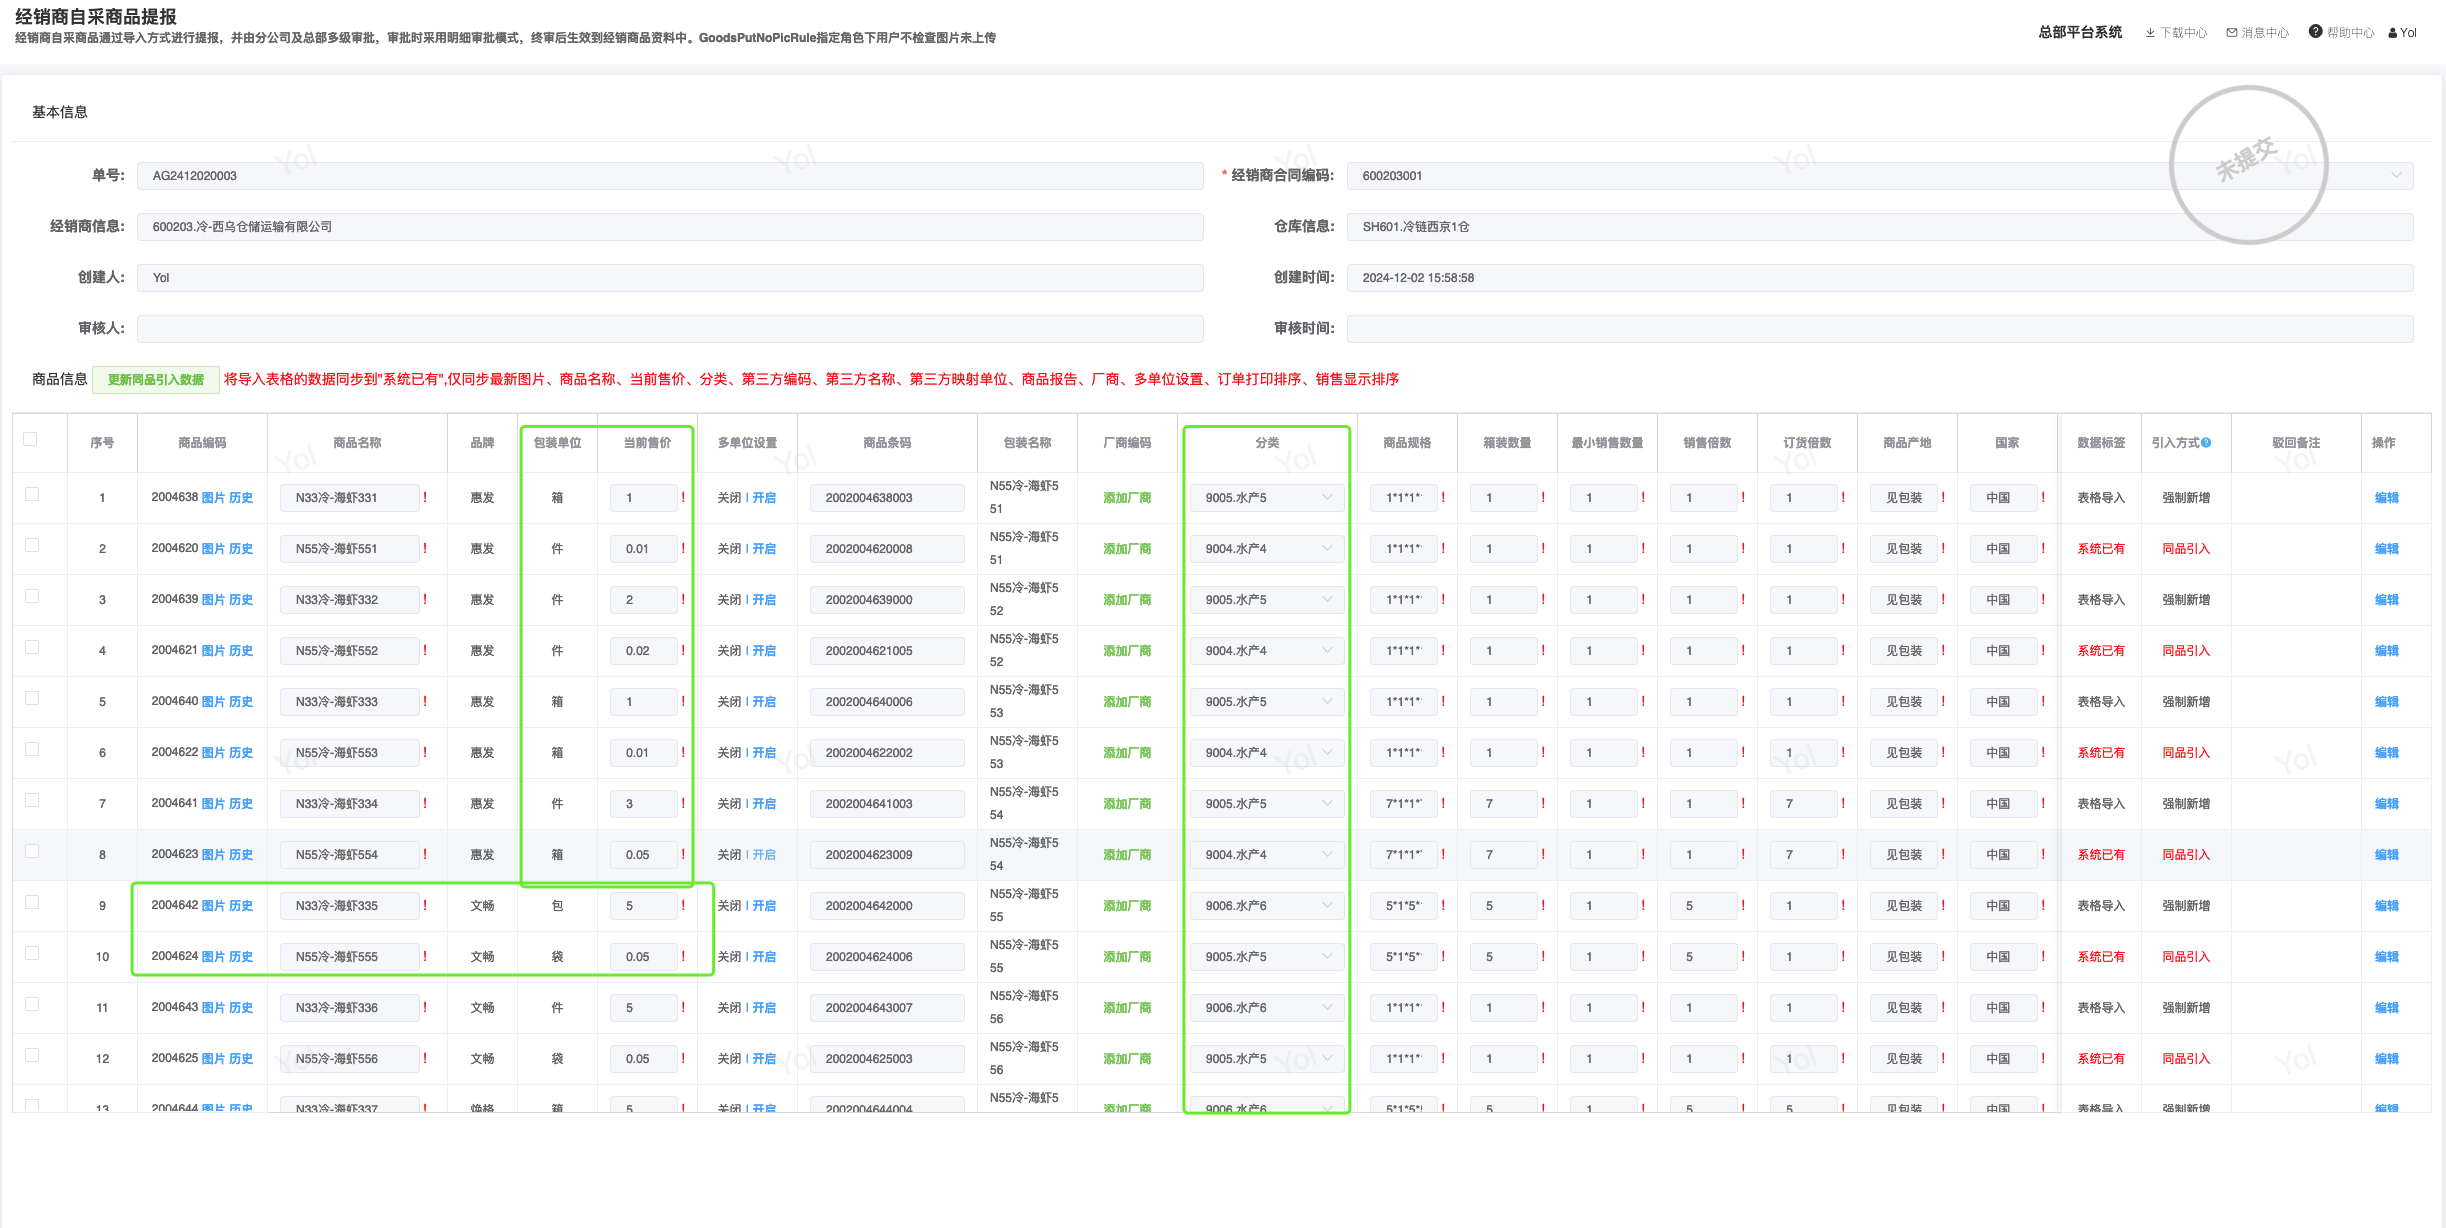Click the info icon next to 引入方式
This screenshot has width=2446, height=1228.
click(x=2206, y=442)
